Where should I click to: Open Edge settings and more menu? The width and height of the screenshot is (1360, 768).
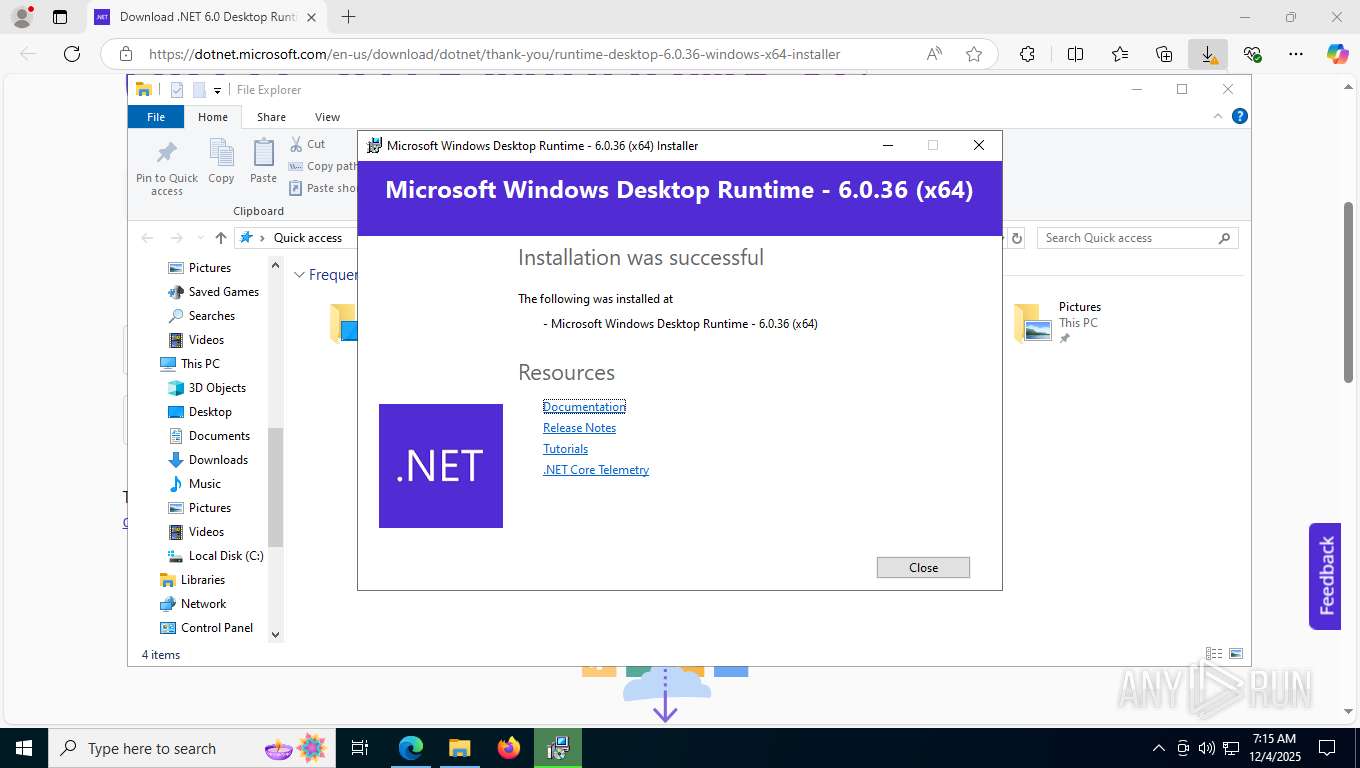tap(1296, 54)
